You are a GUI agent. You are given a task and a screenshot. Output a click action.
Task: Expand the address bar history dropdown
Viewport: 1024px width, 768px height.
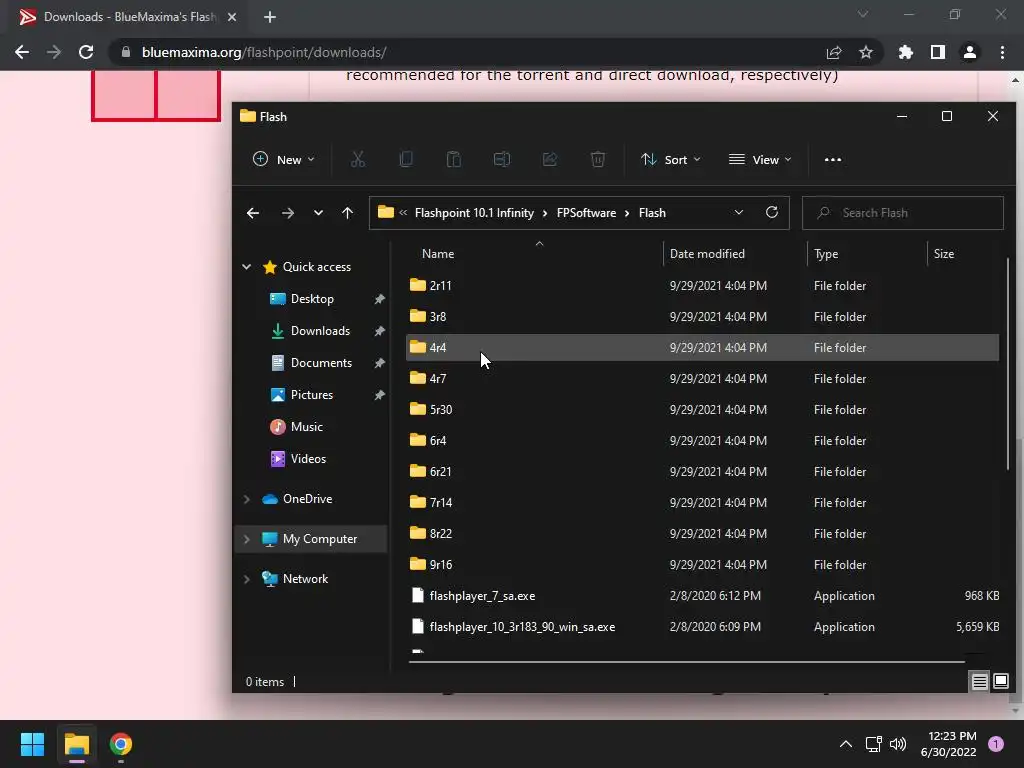pyautogui.click(x=739, y=212)
